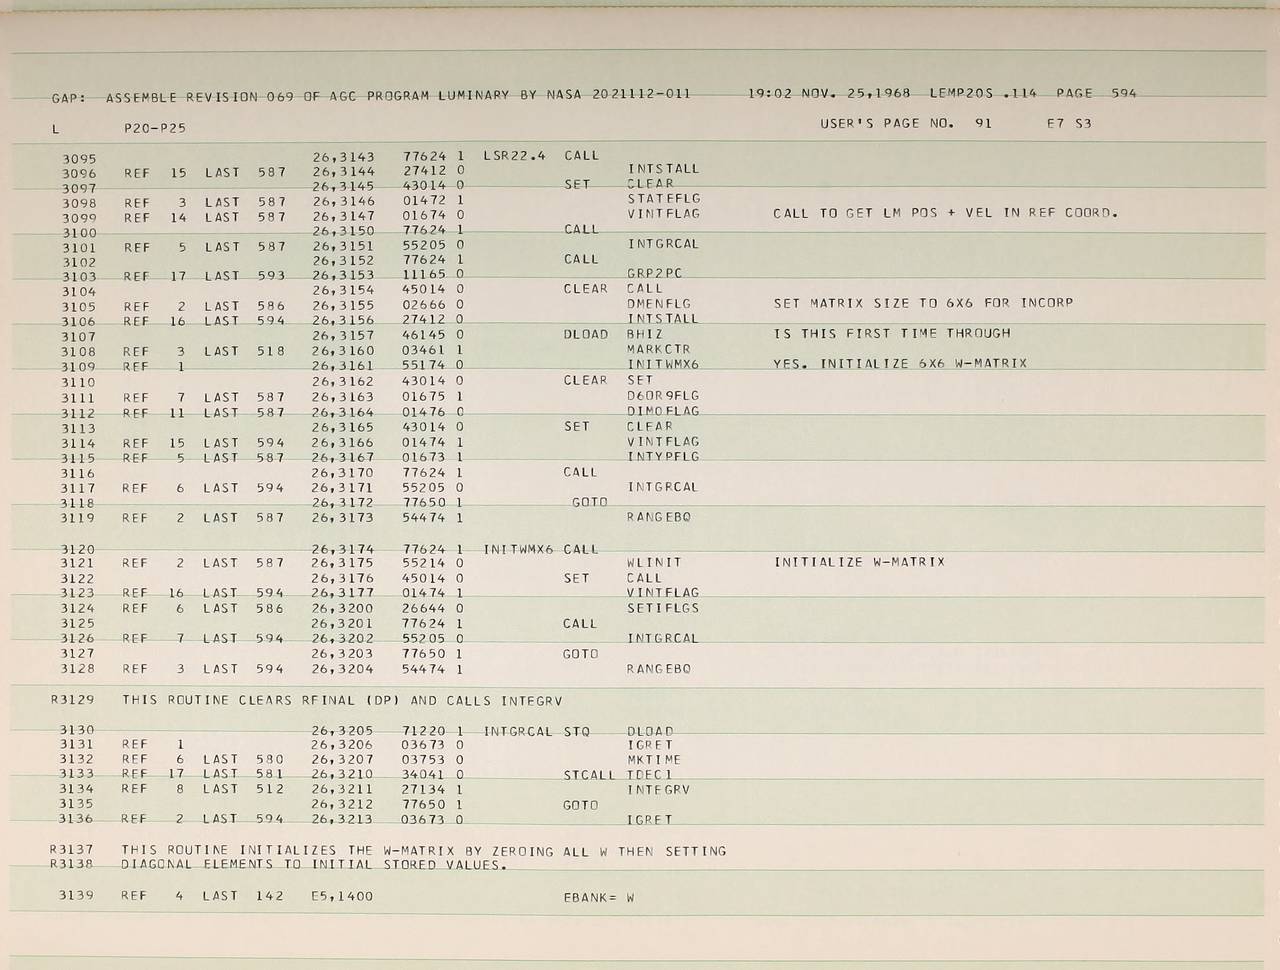
Task: Select comment 'CALL TO GET LM POS + VEL IN REF COORD.'
Action: [x=945, y=213]
